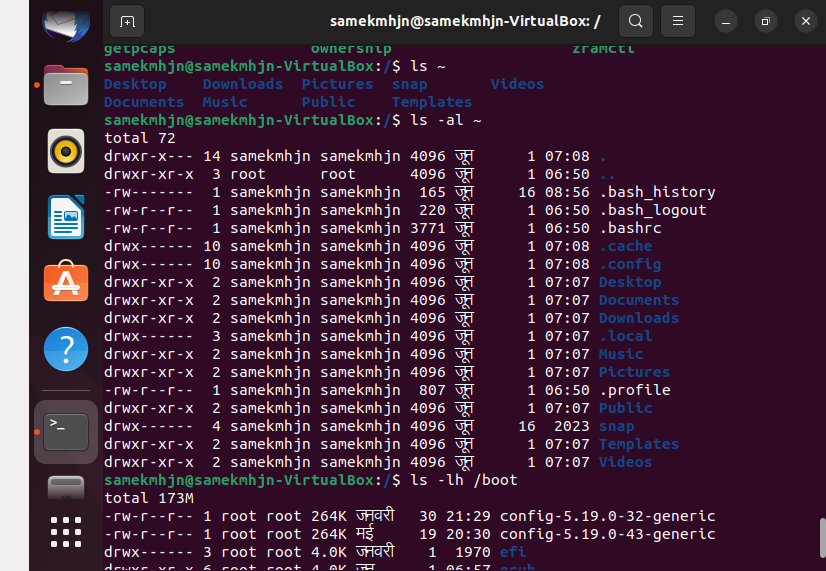Viewport: 826px width, 571px height.
Task: Click the config-5.19.0-32-generic file entry
Action: point(607,516)
